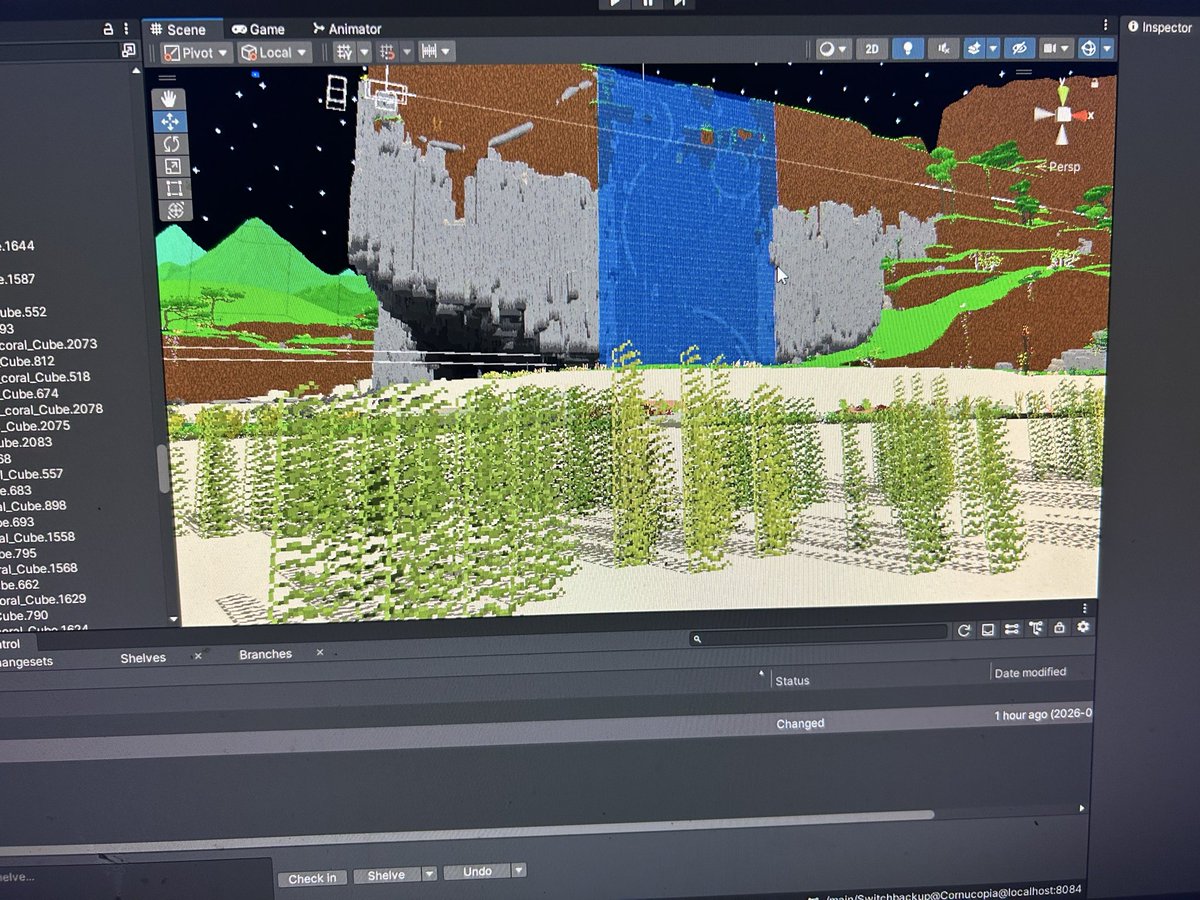
Task: Toggle scene lighting in the Scene view
Action: 908,47
